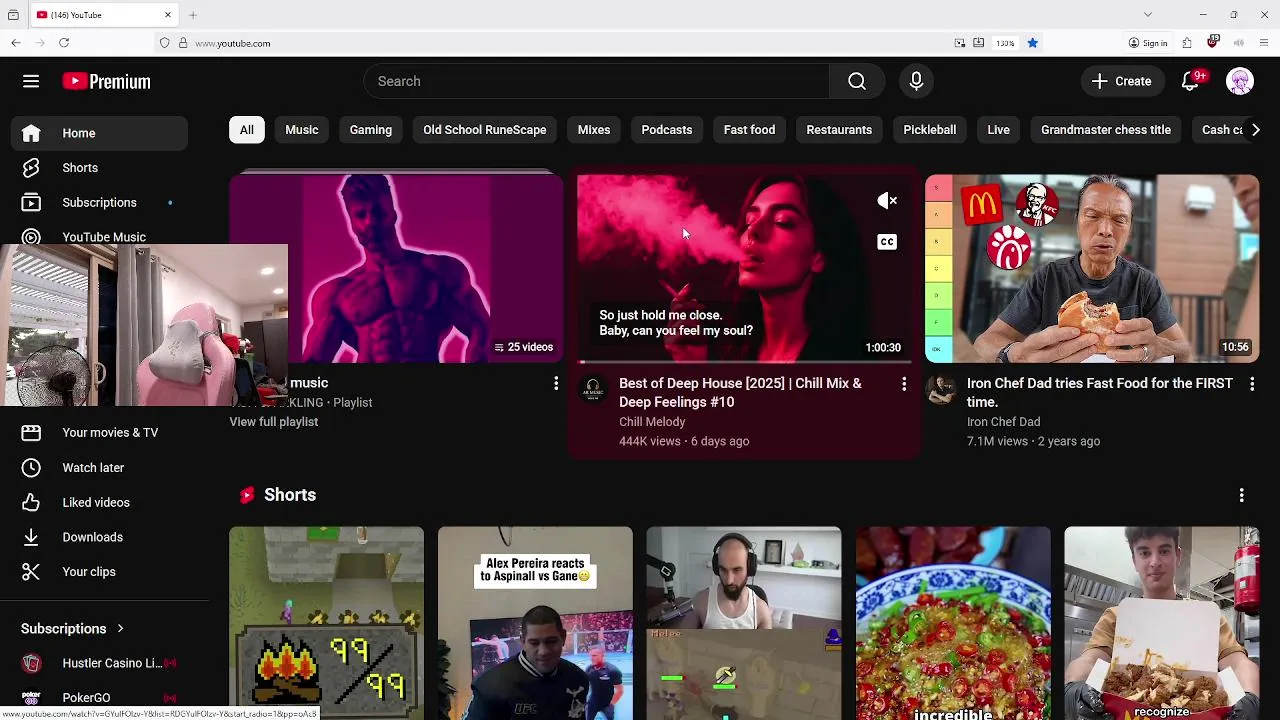Click the View full playlist link
The height and width of the screenshot is (720, 1280).
(273, 422)
